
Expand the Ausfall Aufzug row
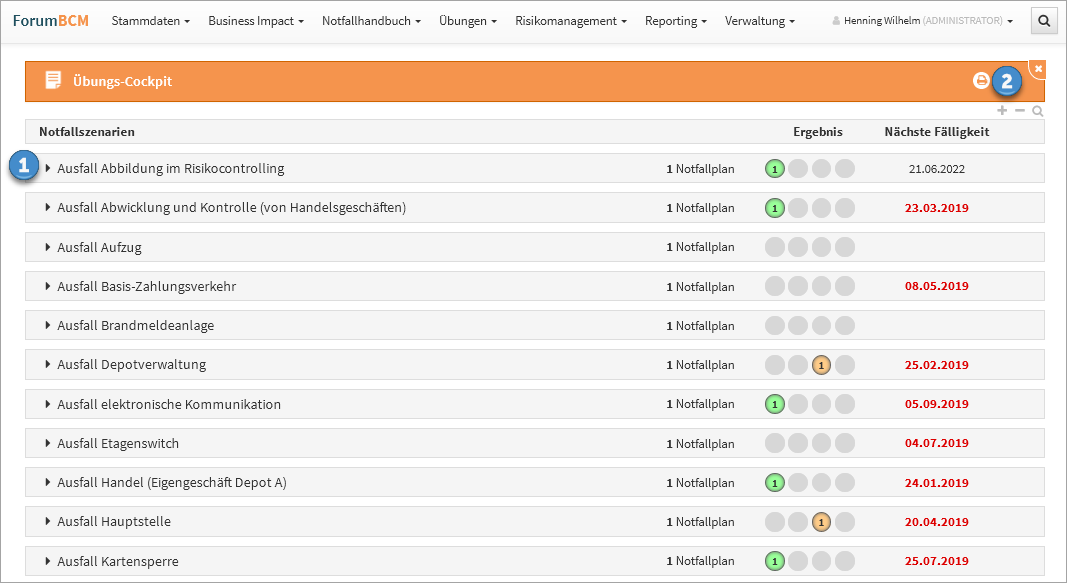click(x=48, y=247)
